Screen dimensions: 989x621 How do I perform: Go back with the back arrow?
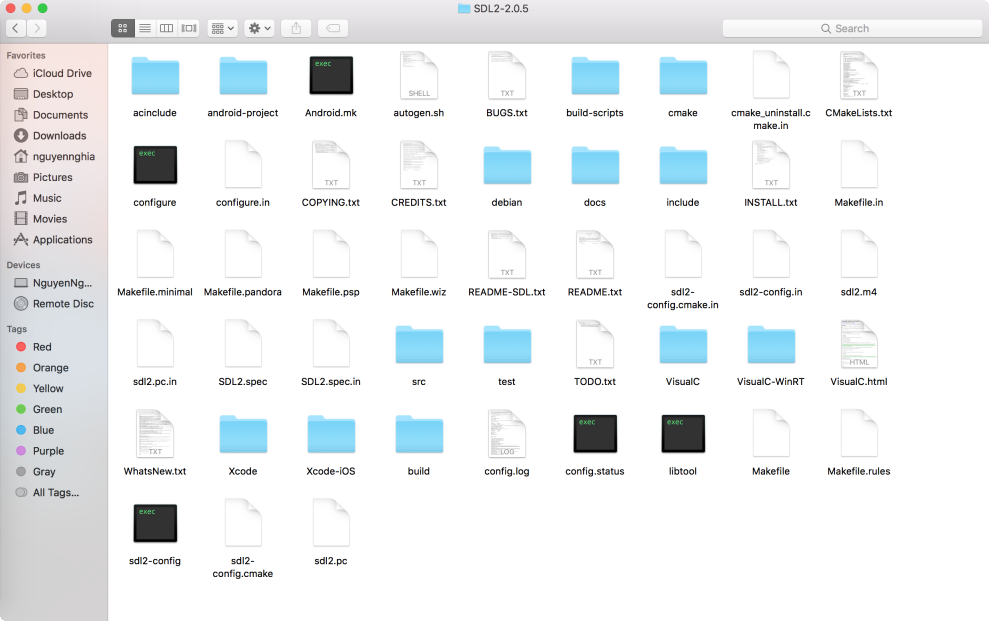tap(16, 28)
